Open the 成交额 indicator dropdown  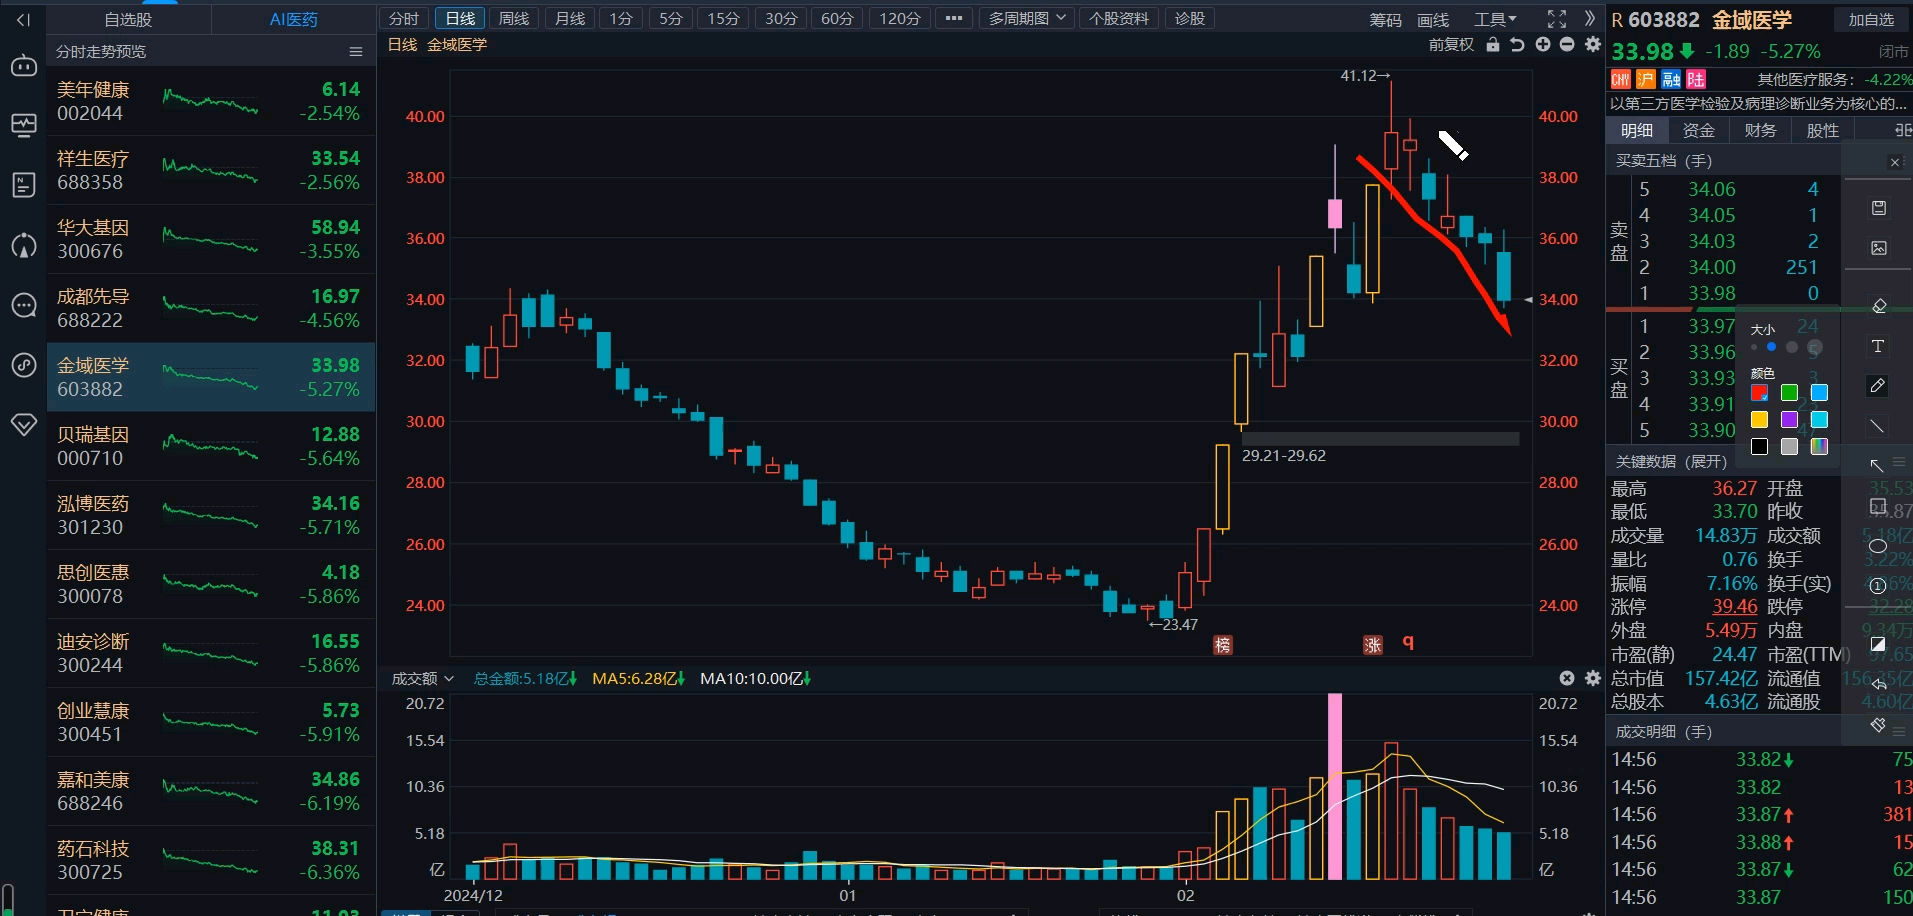click(x=422, y=678)
